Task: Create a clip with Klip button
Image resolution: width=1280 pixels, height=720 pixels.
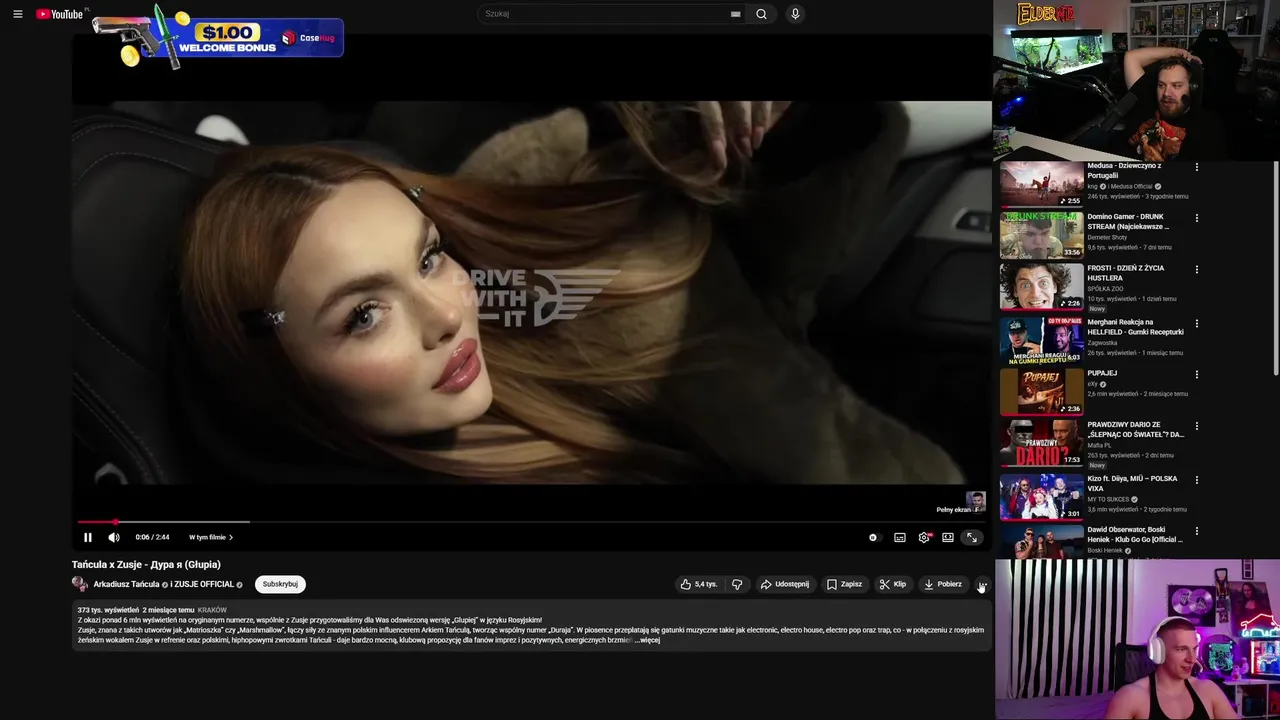Action: 893,584
